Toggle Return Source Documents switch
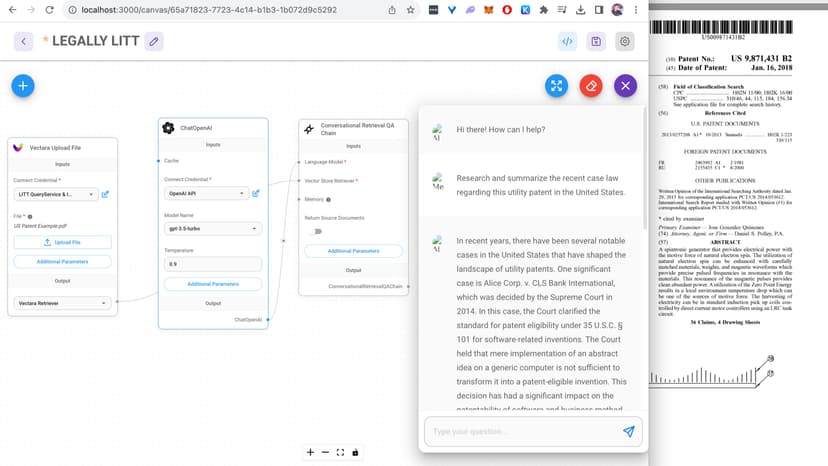The width and height of the screenshot is (828, 466). tap(316, 231)
